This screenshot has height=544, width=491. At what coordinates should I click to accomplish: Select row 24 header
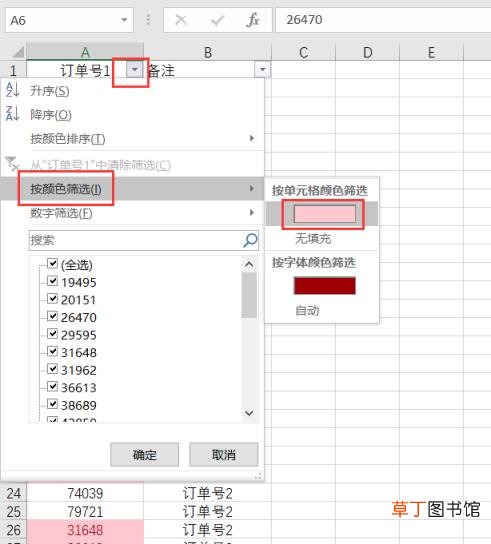pyautogui.click(x=14, y=493)
